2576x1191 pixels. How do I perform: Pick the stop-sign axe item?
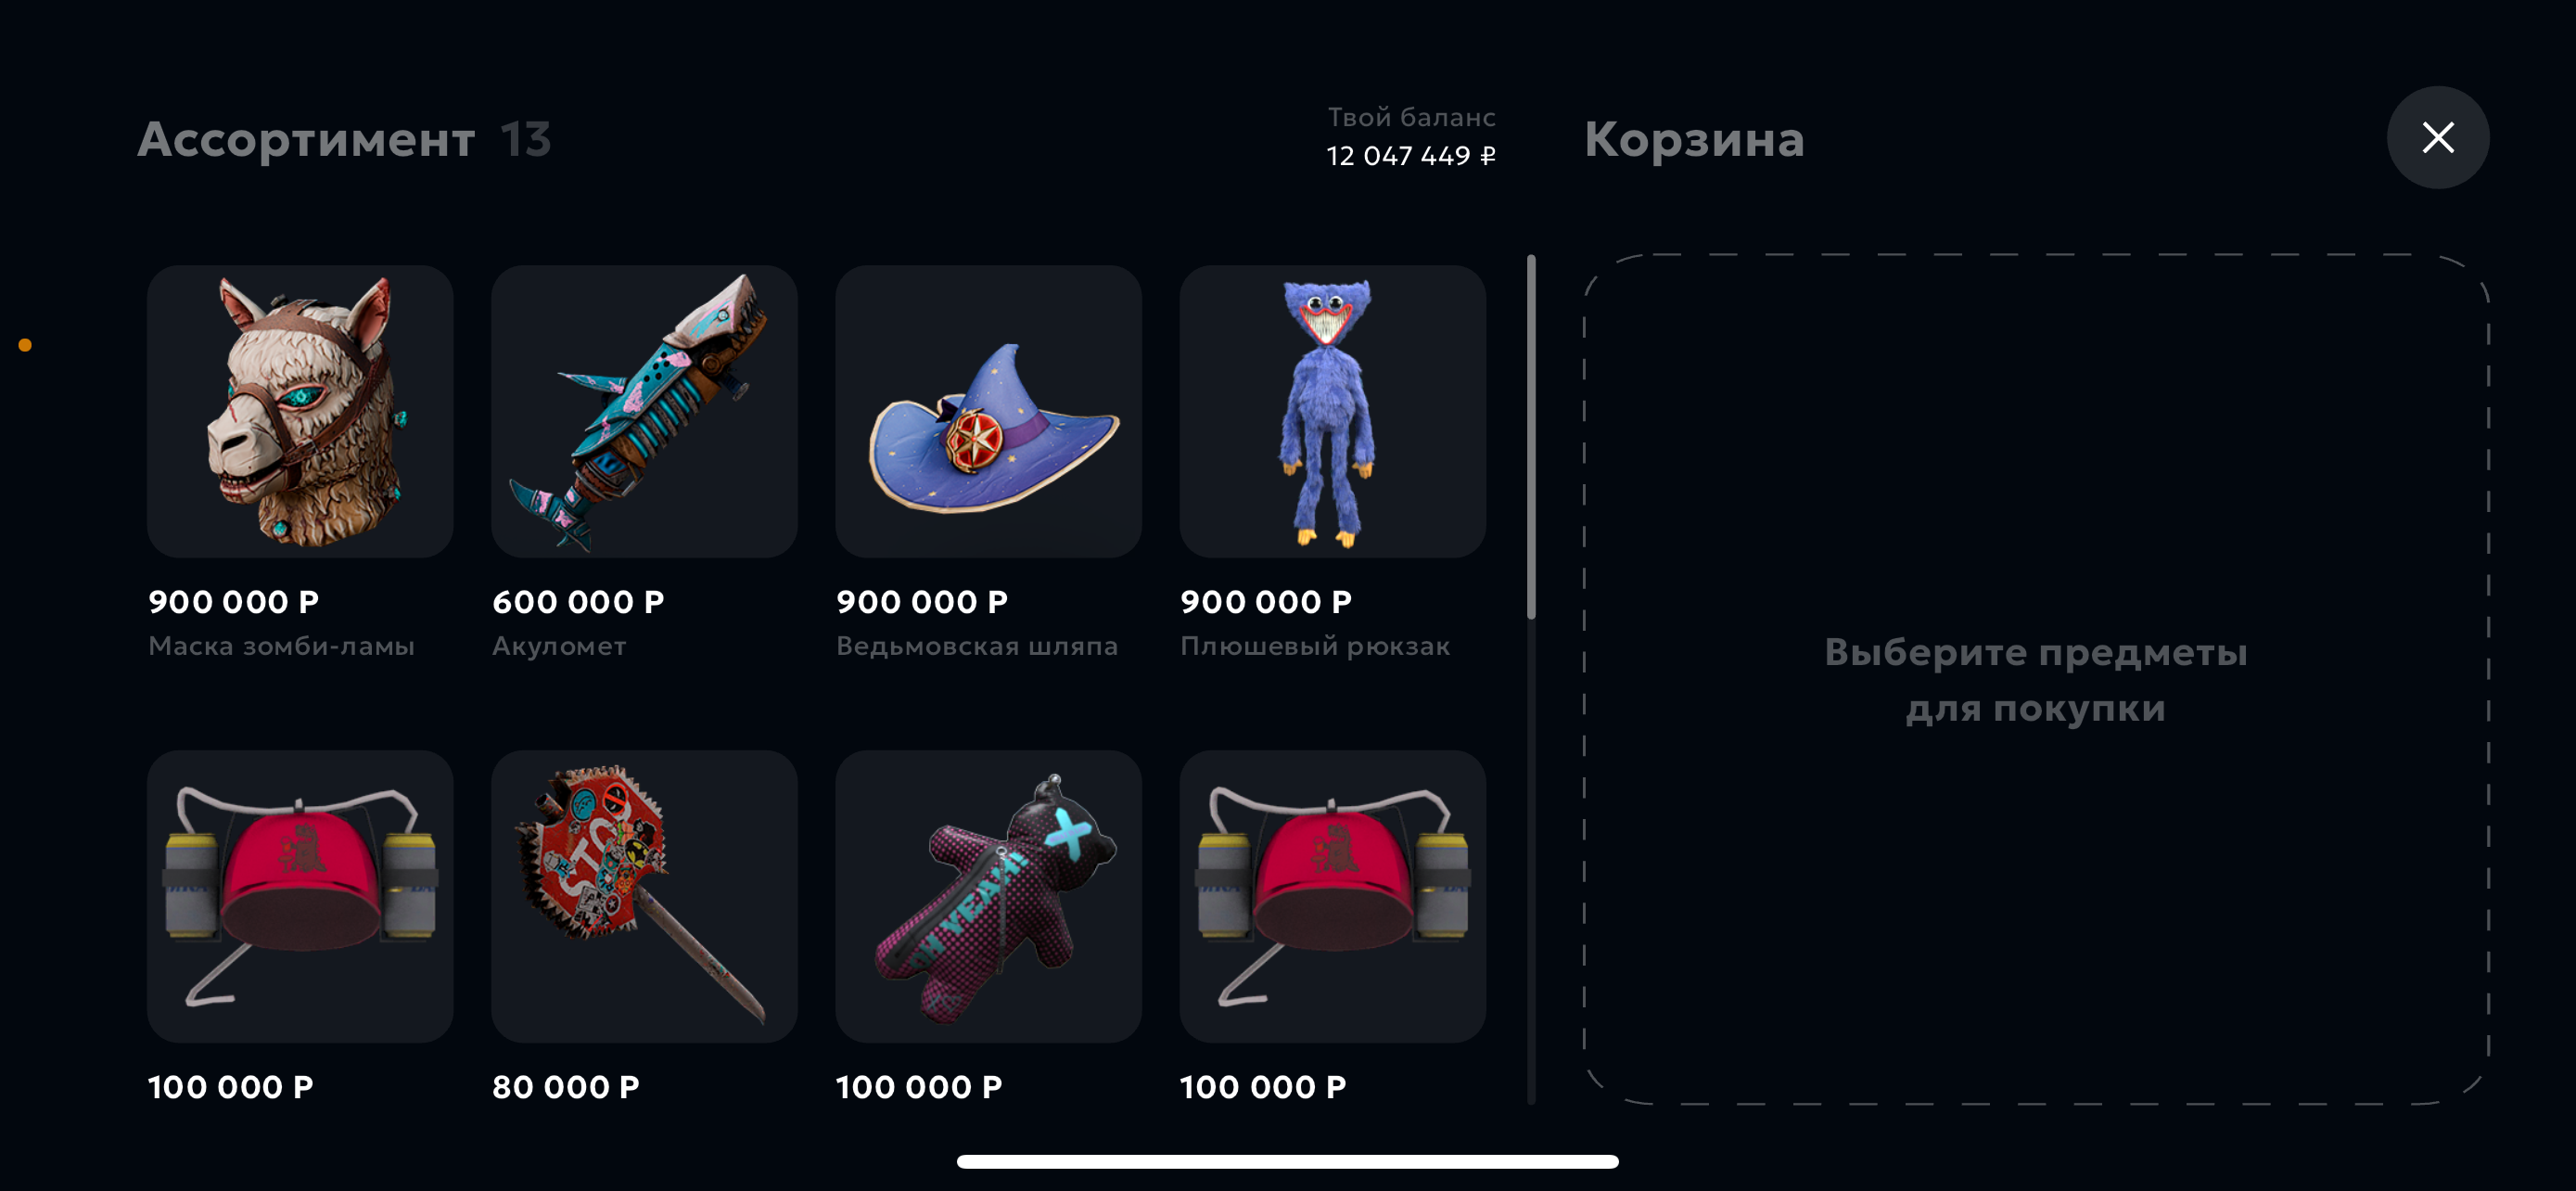644,897
